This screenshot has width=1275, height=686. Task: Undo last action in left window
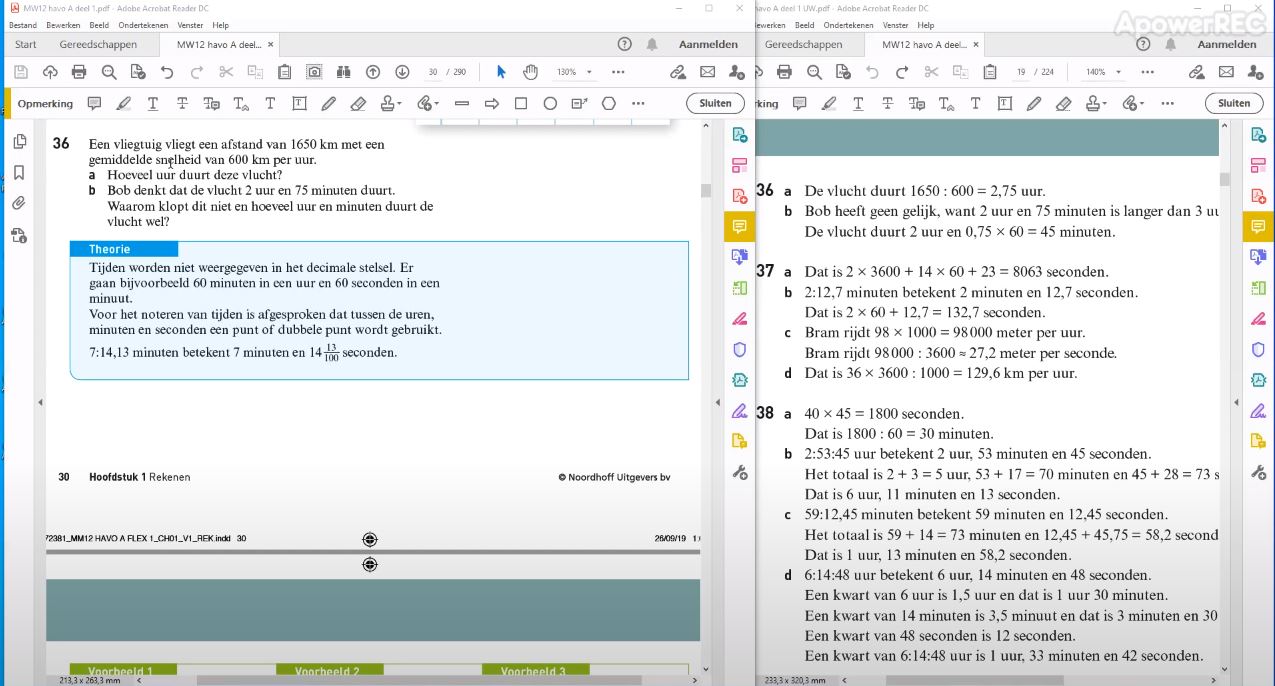[167, 72]
